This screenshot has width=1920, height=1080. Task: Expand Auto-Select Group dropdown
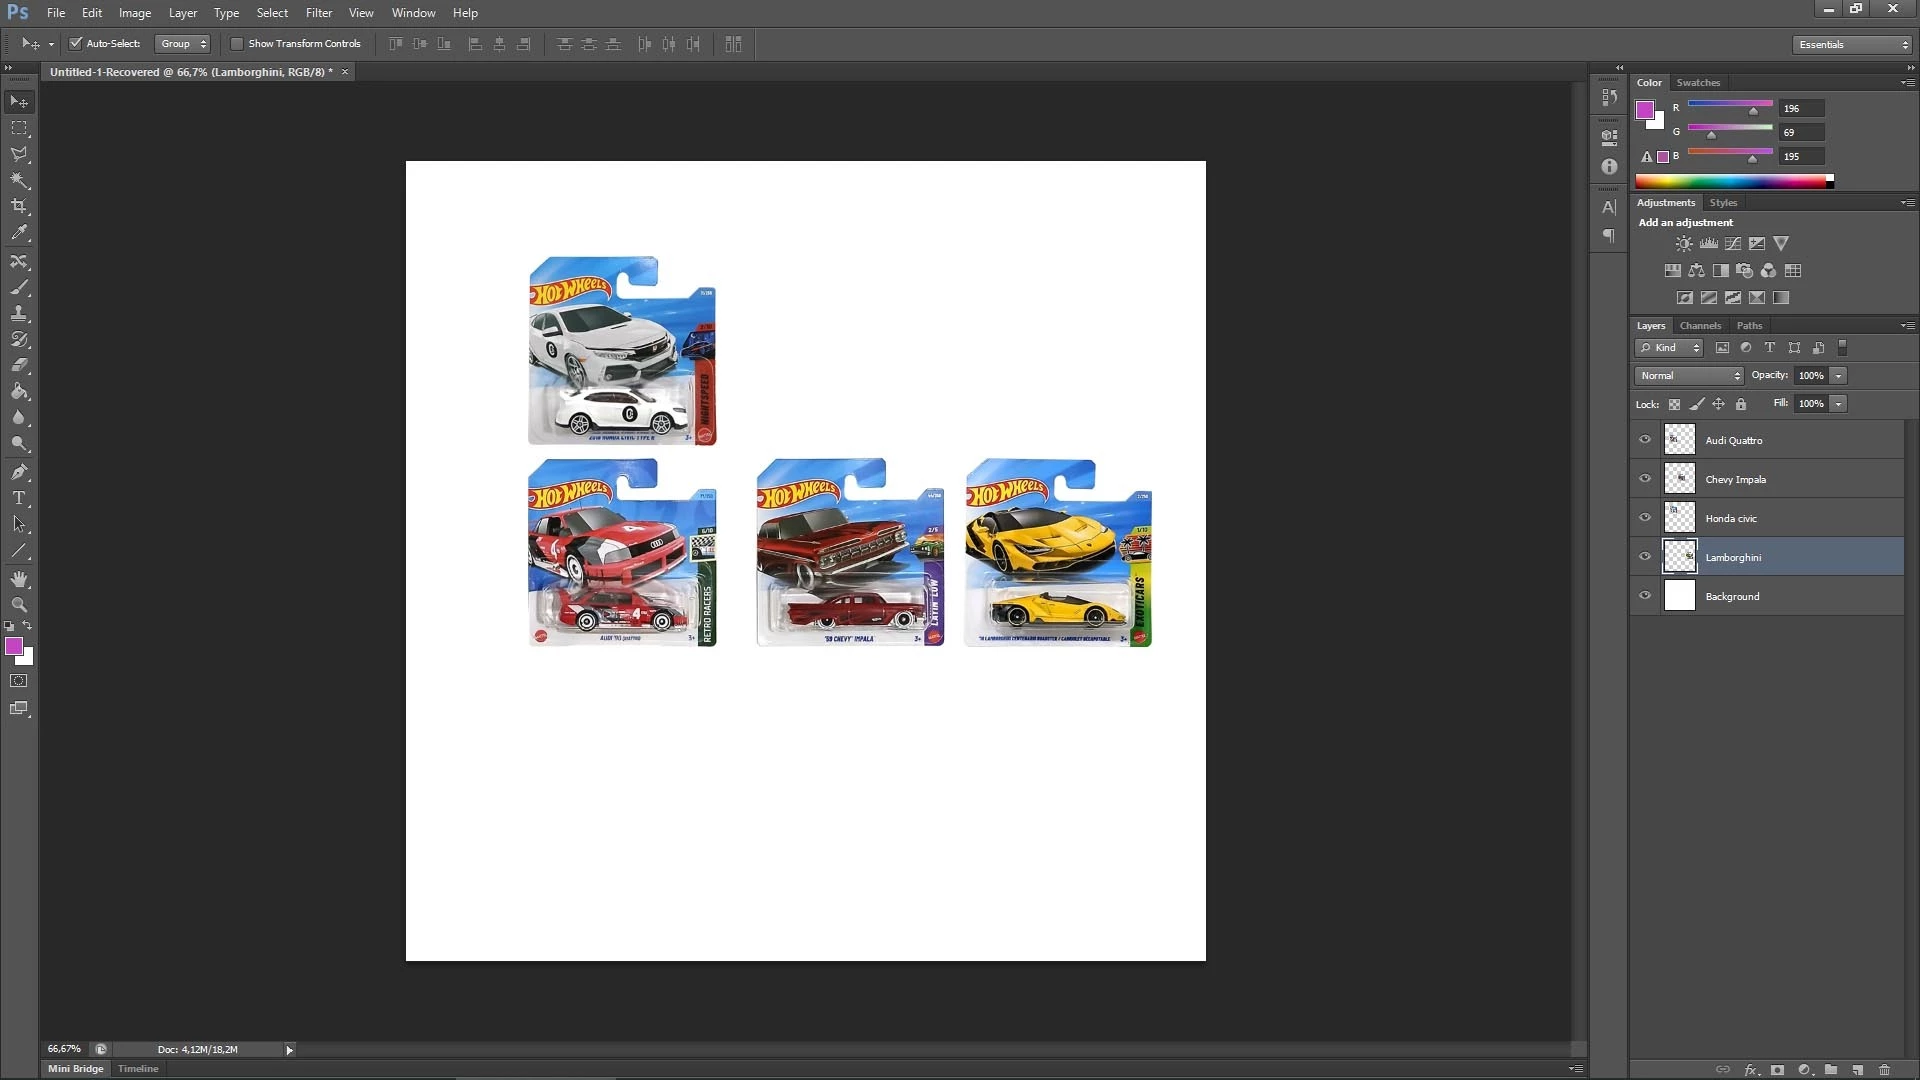click(x=183, y=44)
